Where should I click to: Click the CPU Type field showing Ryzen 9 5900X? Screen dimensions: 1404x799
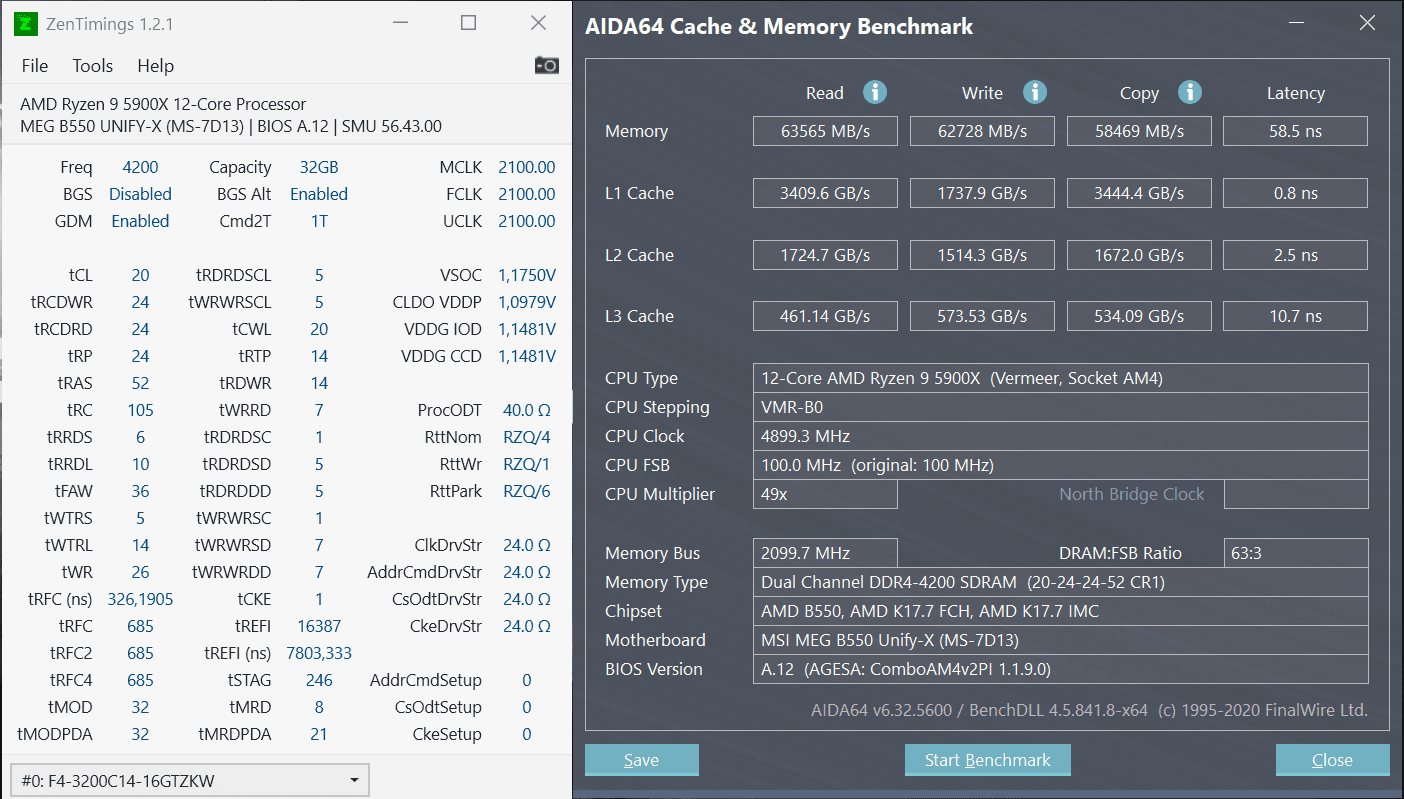point(1060,378)
